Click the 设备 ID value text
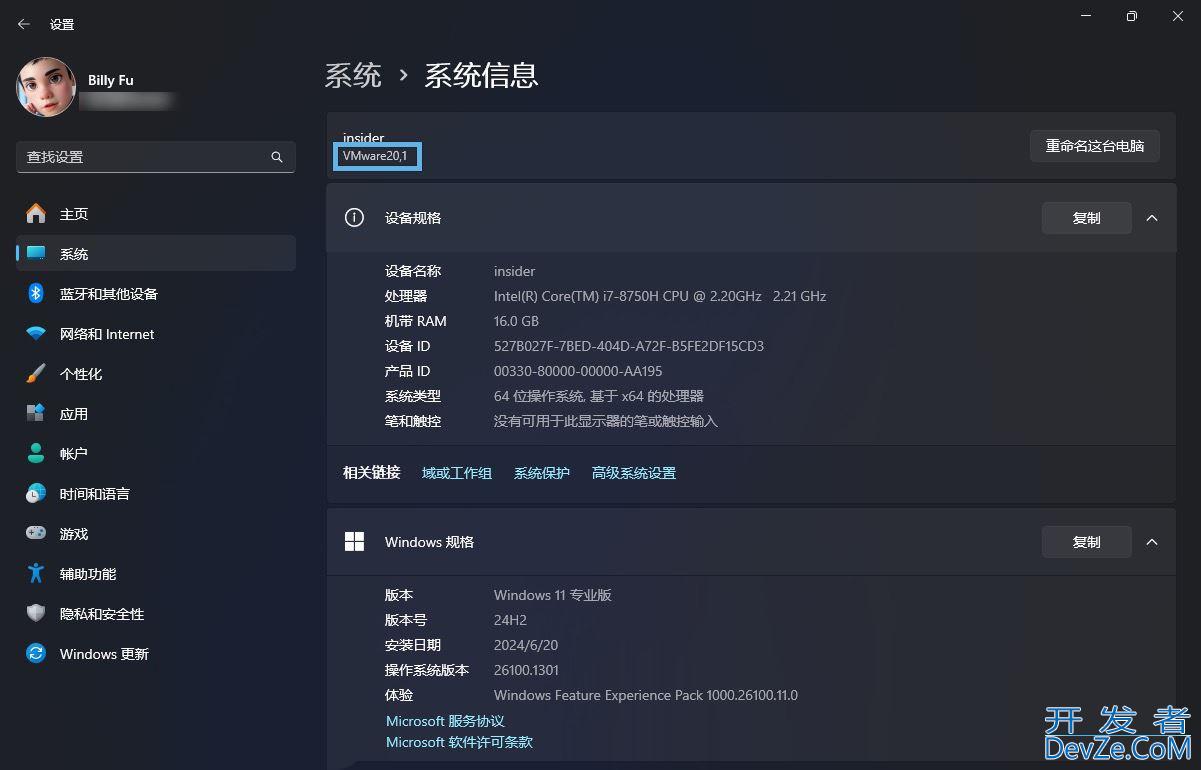 click(x=629, y=346)
